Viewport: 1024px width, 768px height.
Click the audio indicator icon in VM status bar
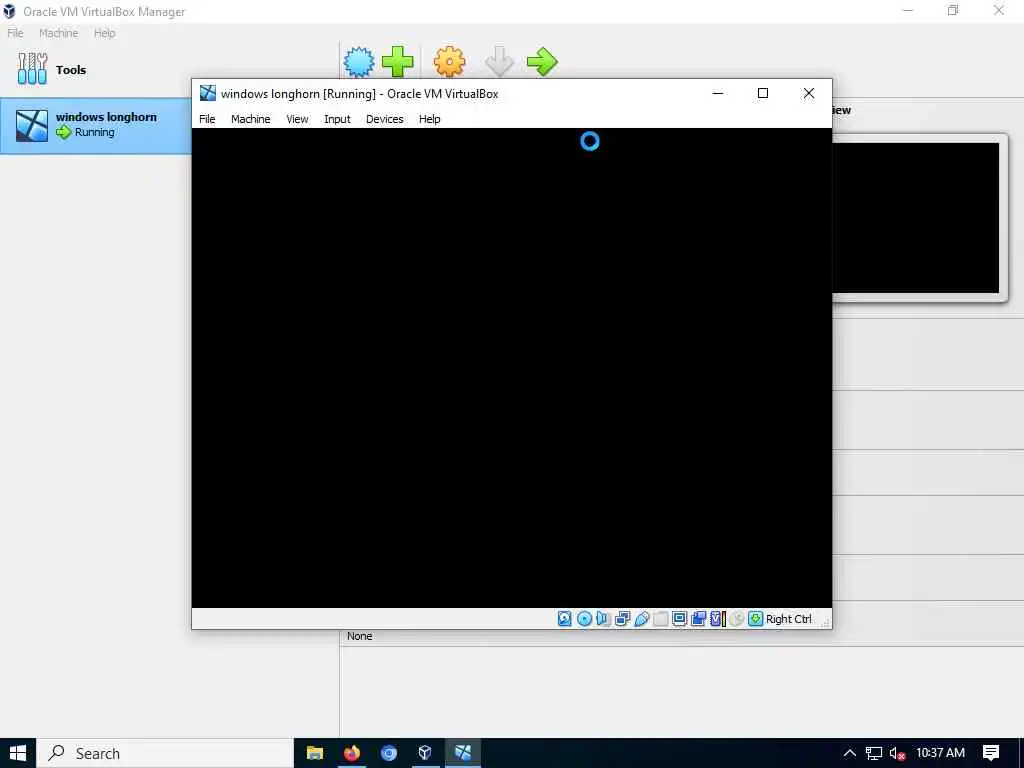click(603, 618)
